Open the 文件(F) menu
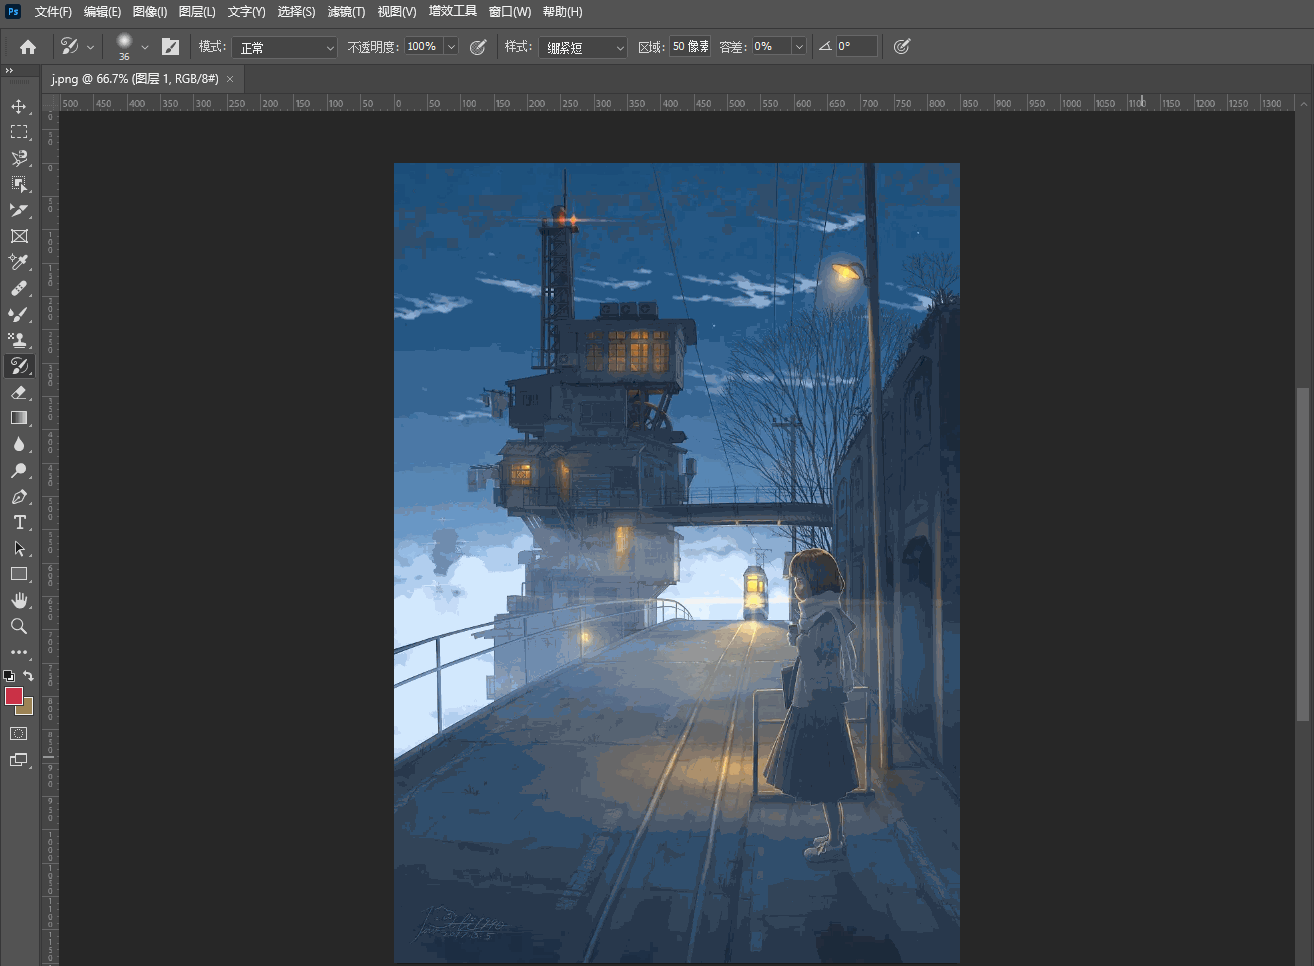The width and height of the screenshot is (1314, 966). (x=53, y=12)
